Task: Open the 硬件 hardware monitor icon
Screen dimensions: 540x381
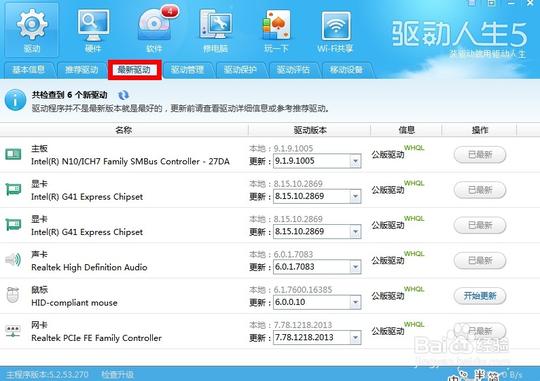Action: (x=93, y=30)
